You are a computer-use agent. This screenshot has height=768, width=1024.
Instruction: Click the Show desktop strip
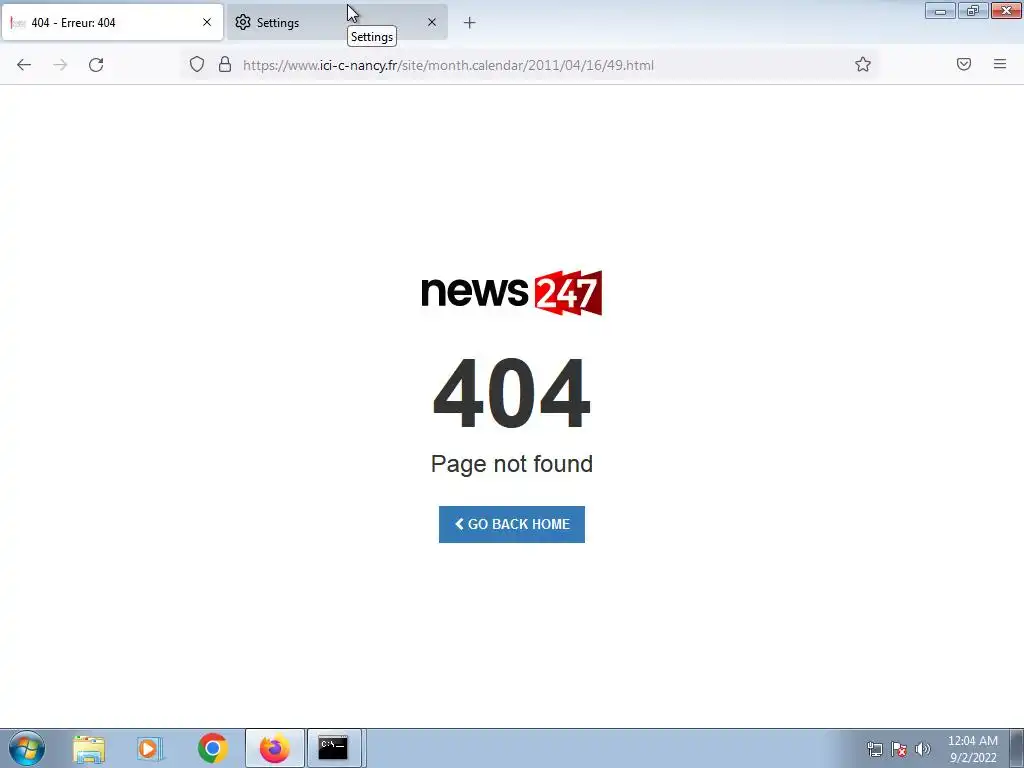click(1017, 748)
